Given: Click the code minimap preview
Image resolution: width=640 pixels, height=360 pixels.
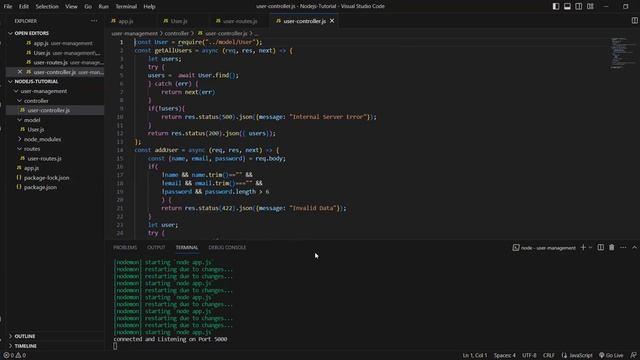Looking at the screenshot, I should point(622,53).
